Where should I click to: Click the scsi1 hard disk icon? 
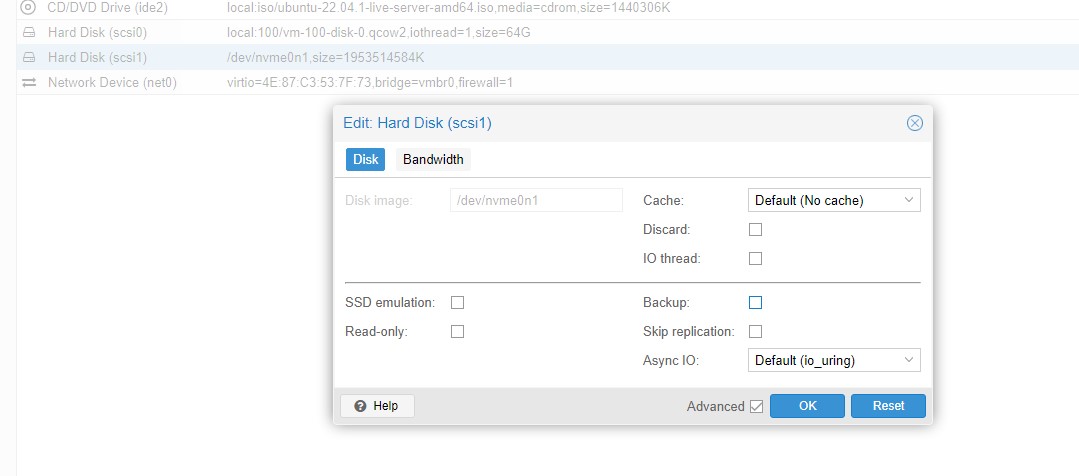(28, 57)
